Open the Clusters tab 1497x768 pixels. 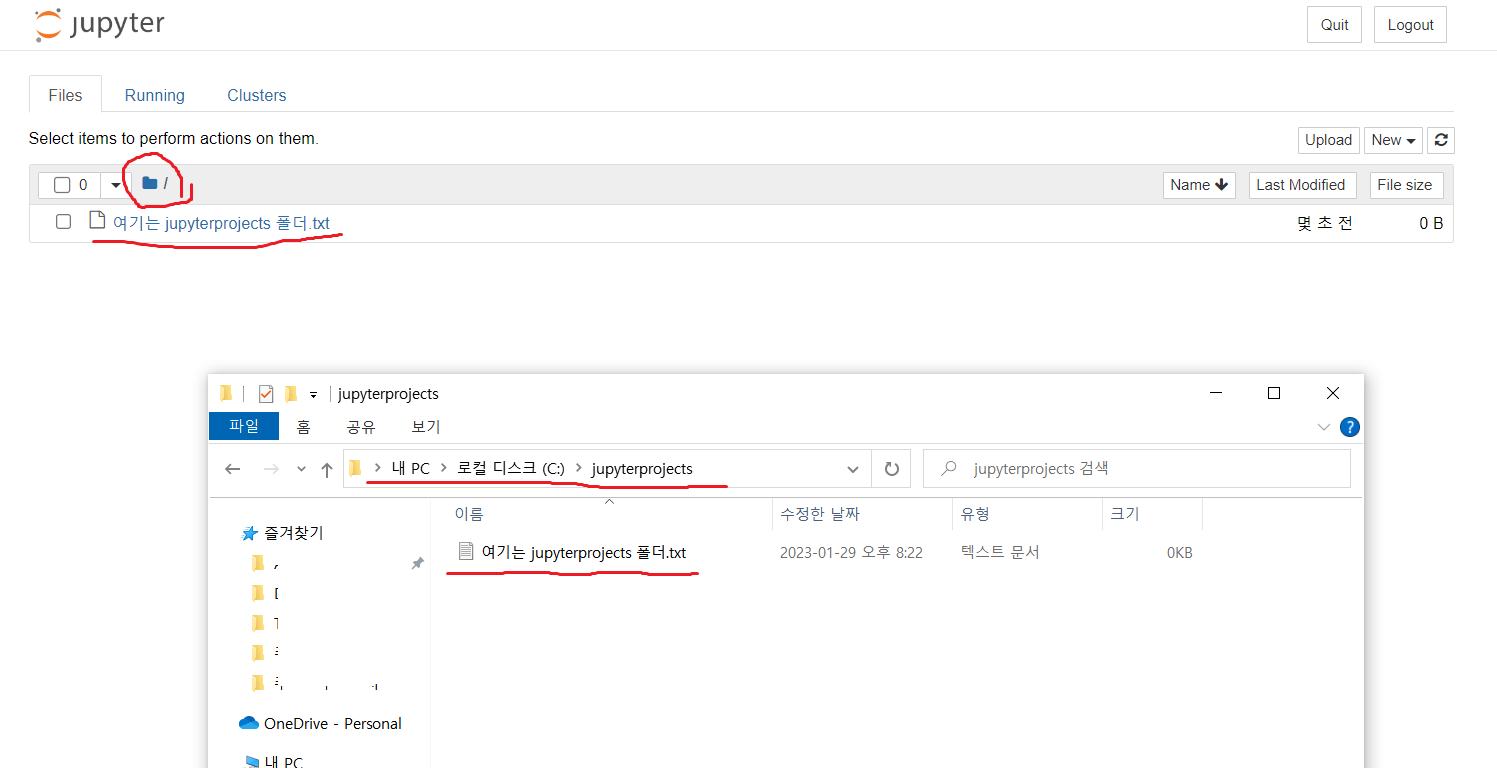[x=257, y=95]
